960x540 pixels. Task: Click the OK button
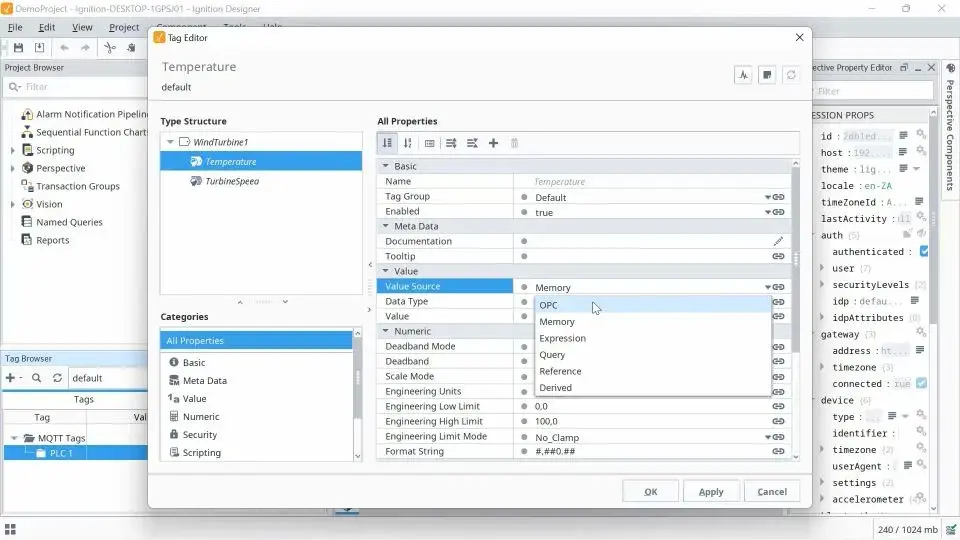[650, 491]
